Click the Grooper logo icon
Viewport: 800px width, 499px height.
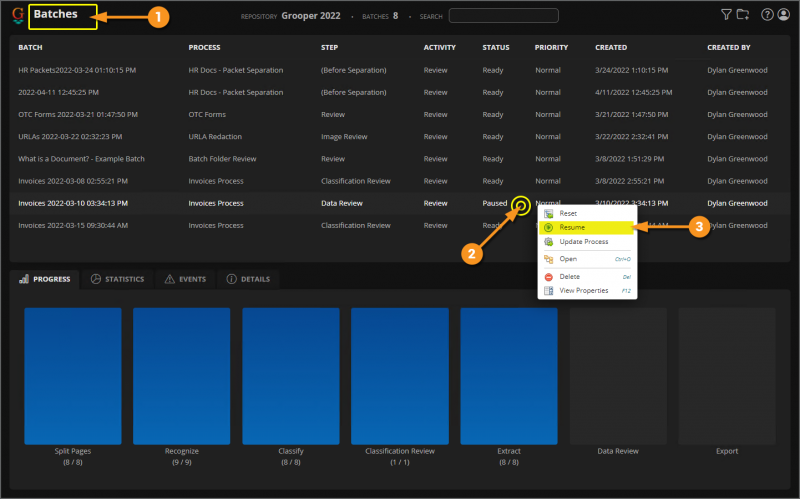pos(18,16)
